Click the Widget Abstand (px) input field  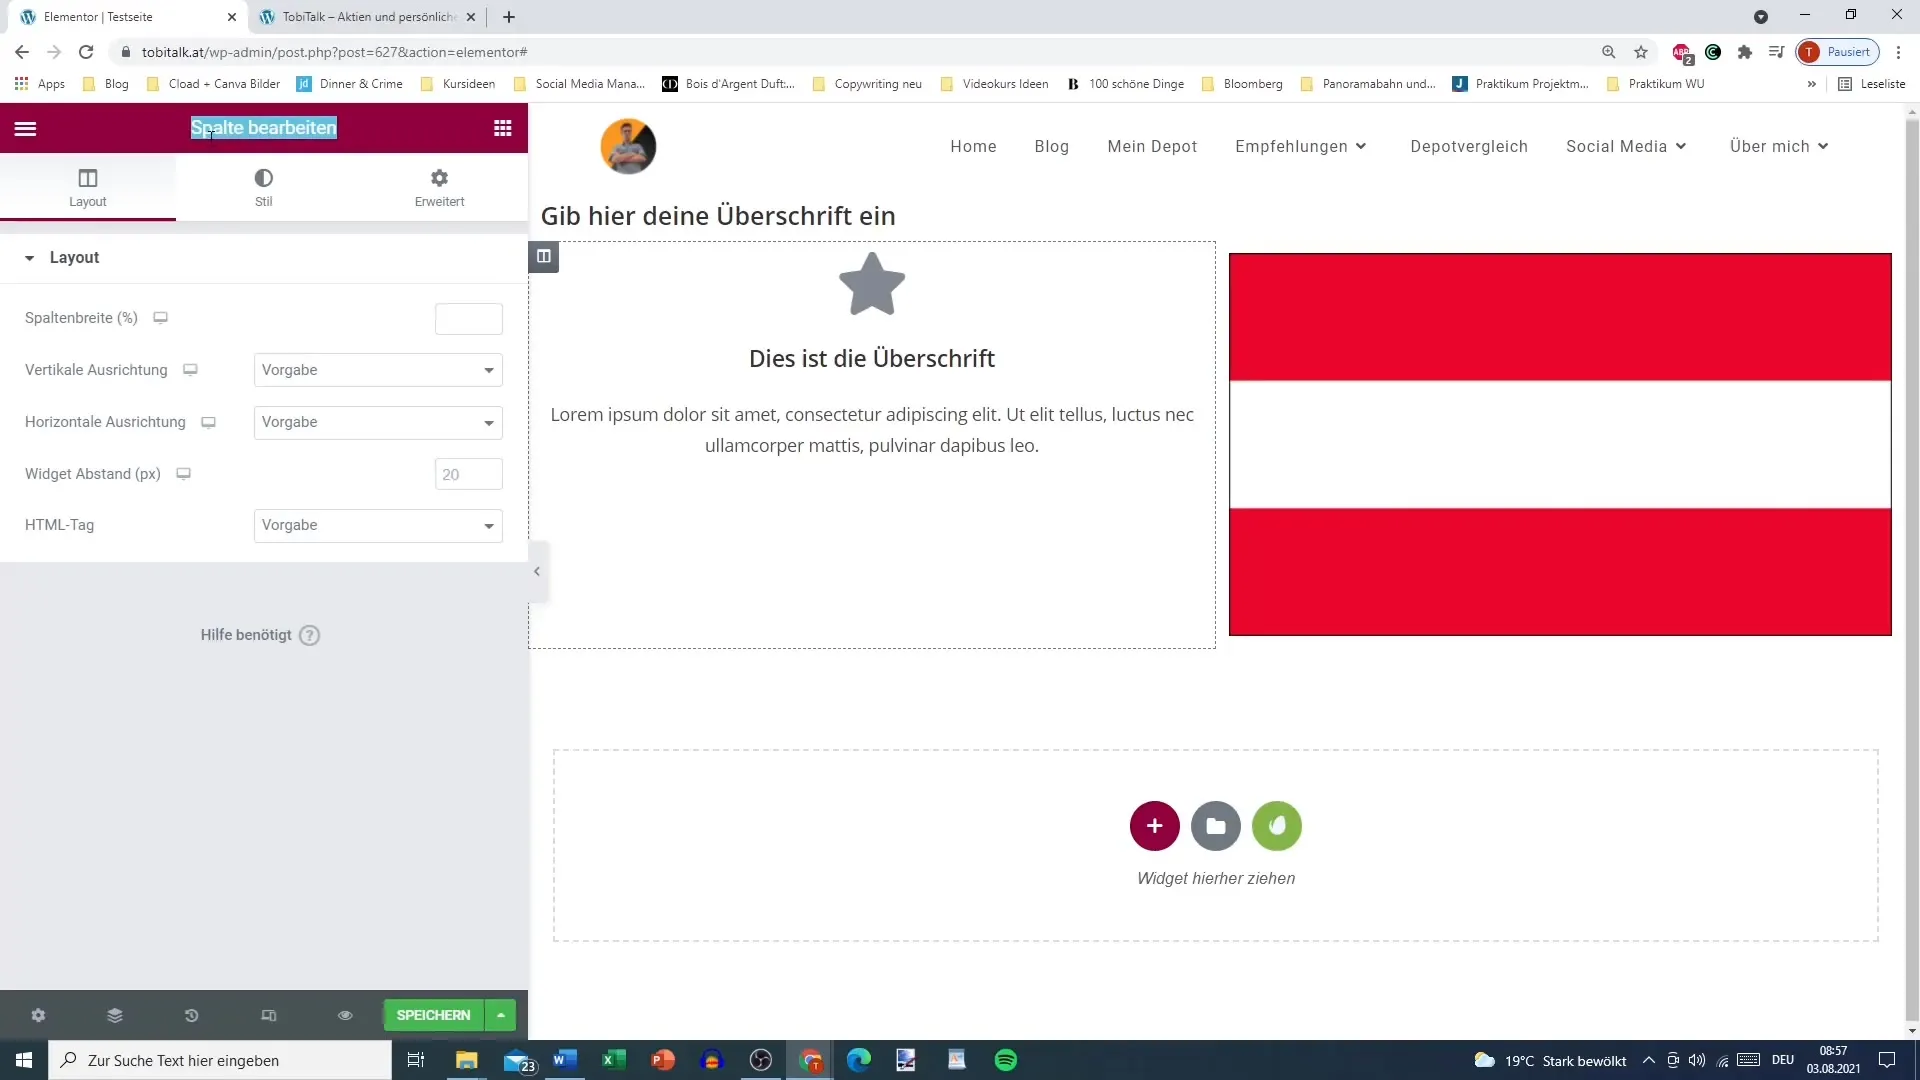pyautogui.click(x=469, y=474)
